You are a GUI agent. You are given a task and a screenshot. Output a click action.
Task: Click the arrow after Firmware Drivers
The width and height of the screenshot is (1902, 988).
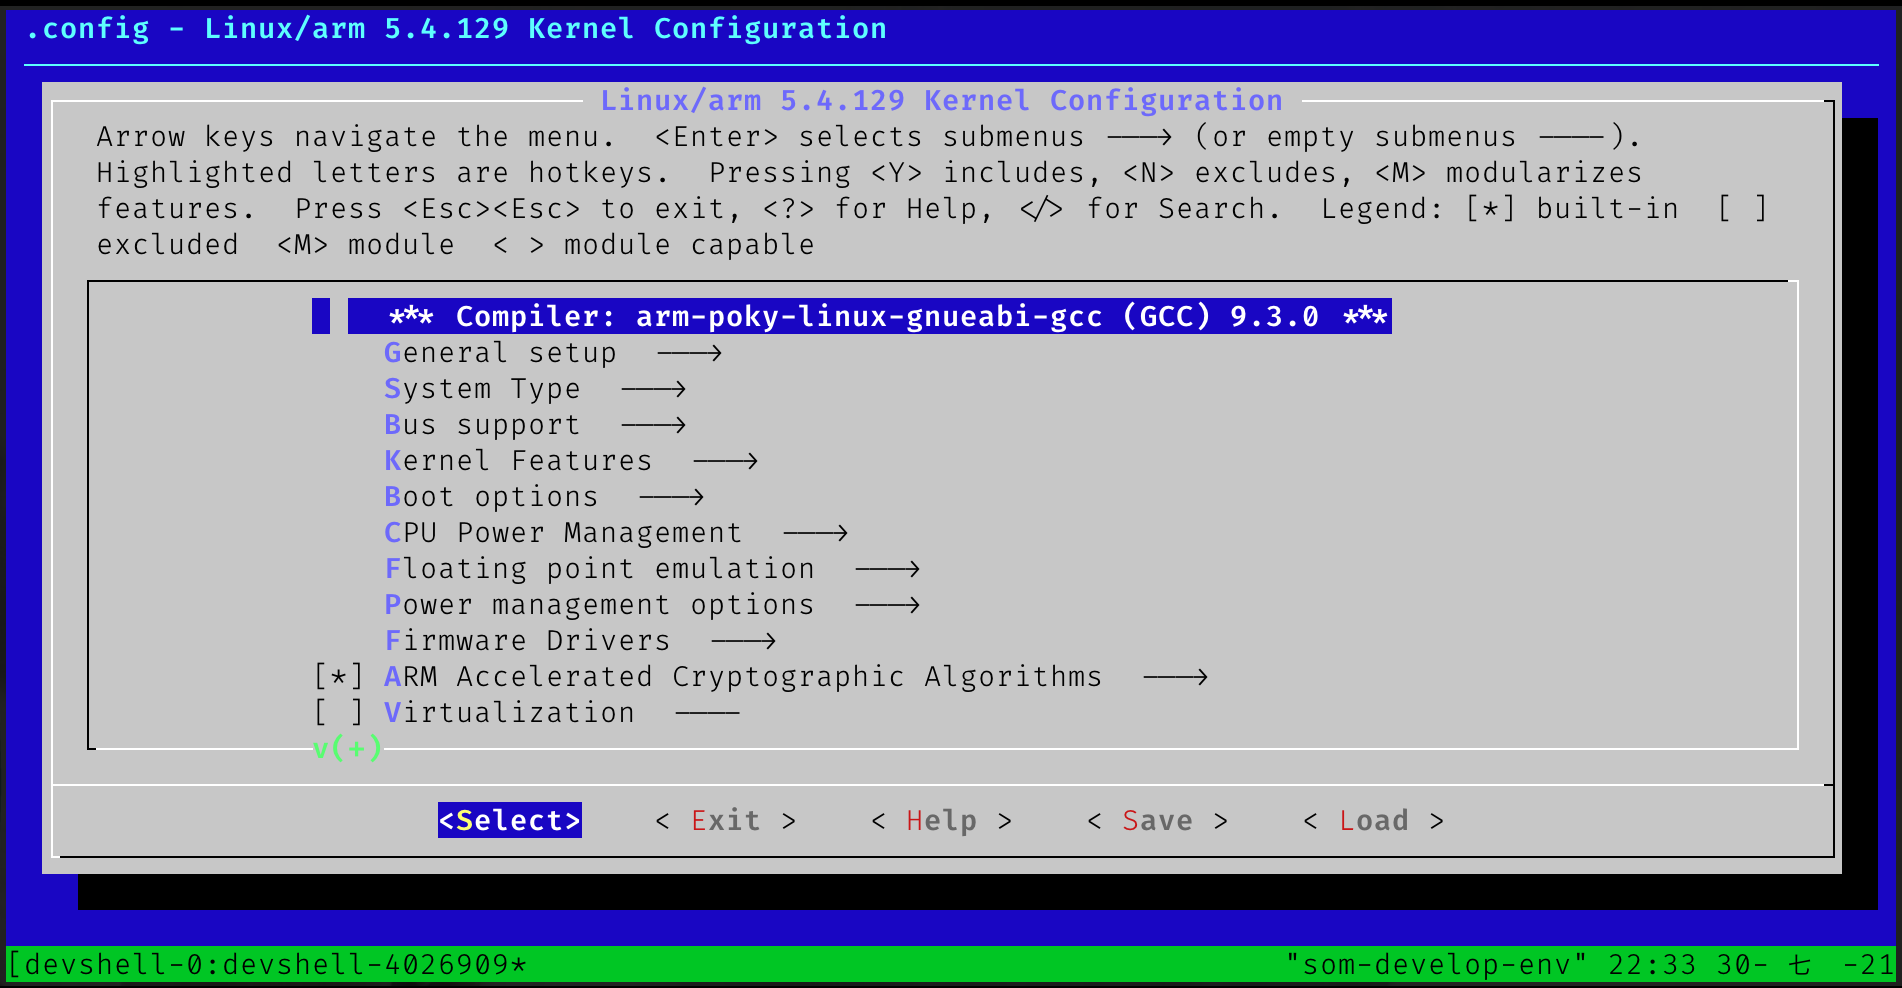(744, 641)
